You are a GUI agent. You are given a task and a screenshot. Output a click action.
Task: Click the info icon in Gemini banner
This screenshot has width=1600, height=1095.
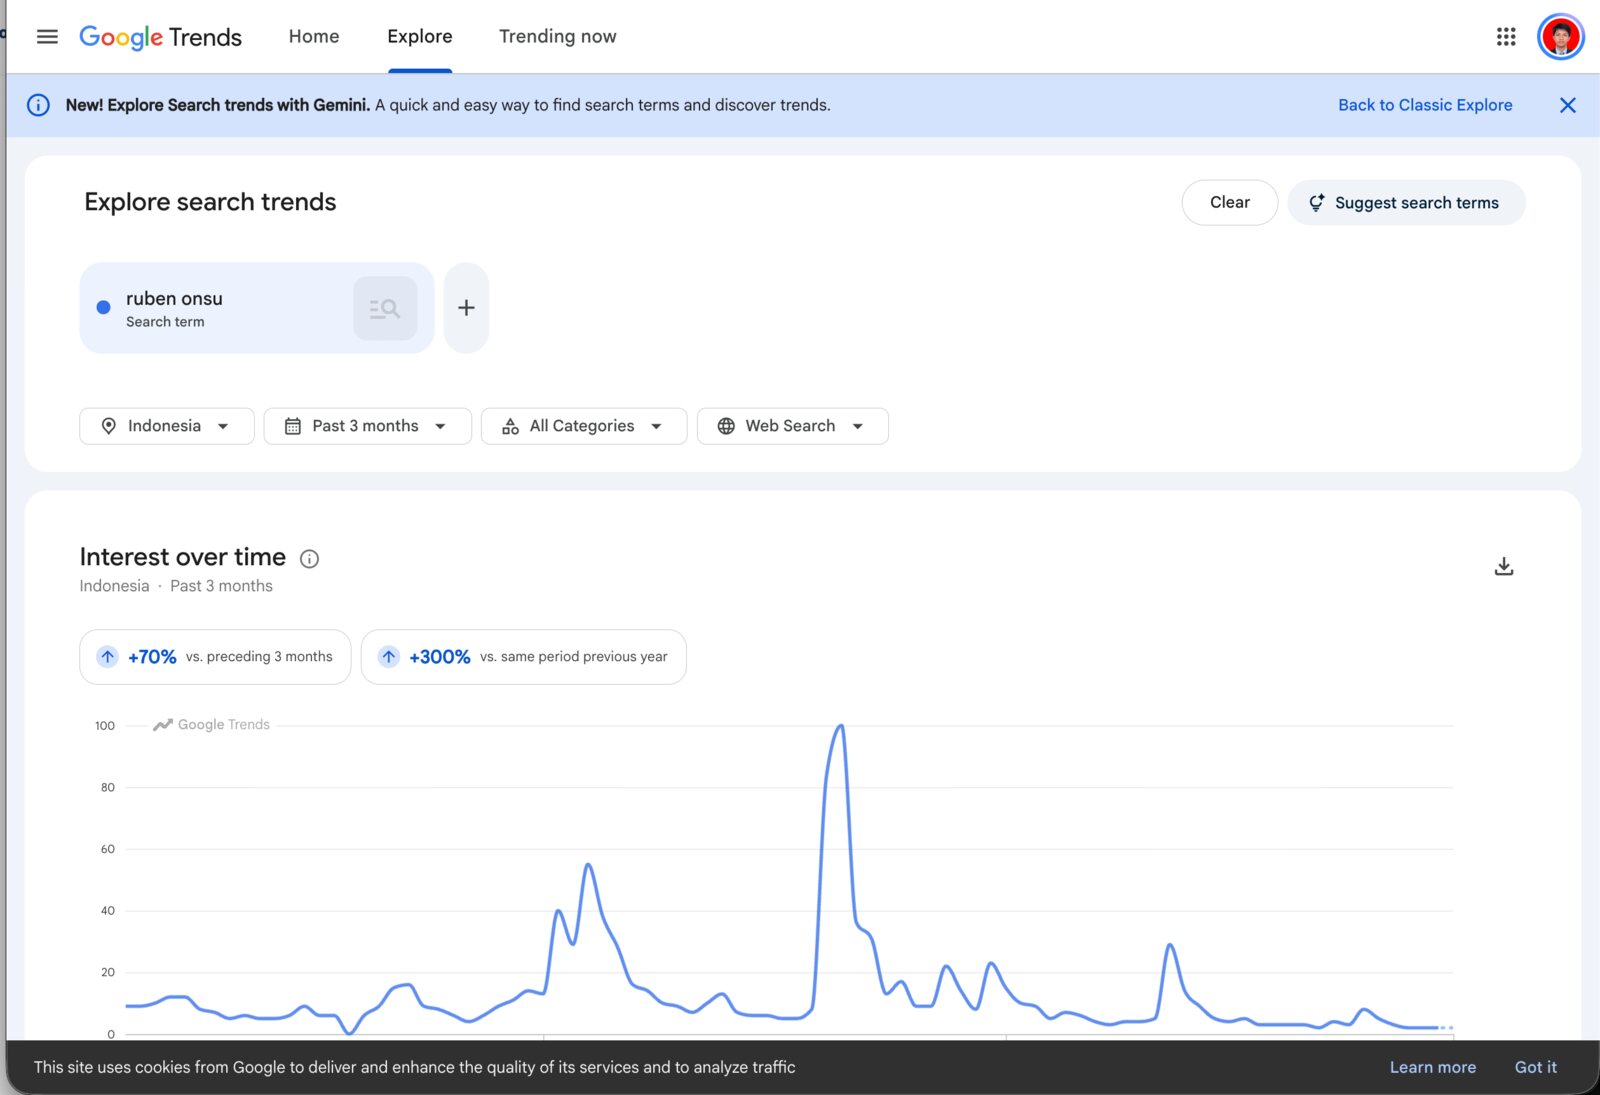coord(38,105)
